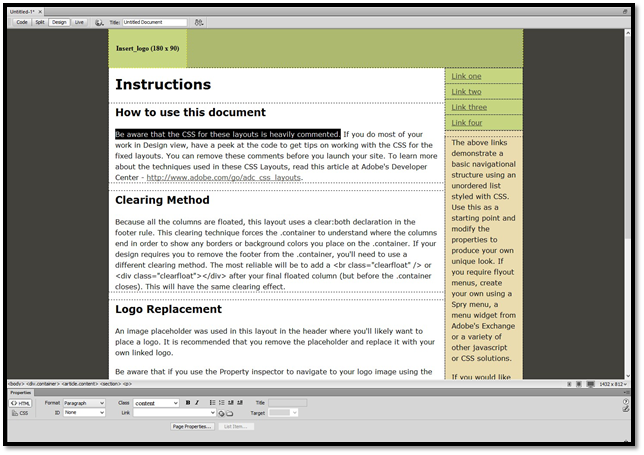This screenshot has height=455, width=644.
Task: Open the Class content dropdown
Action: [156, 403]
